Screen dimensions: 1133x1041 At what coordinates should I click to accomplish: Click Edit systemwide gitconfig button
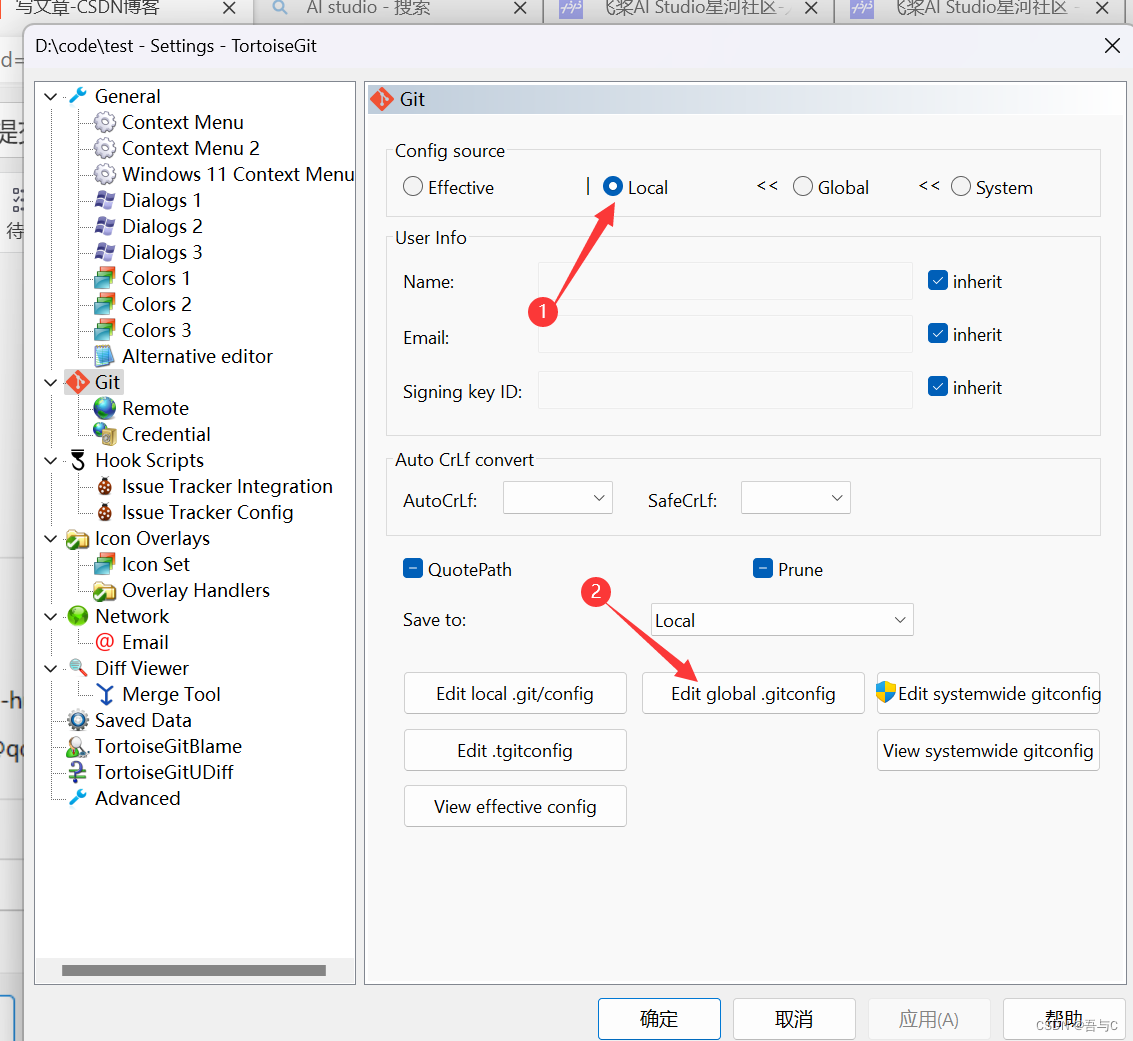(x=988, y=694)
